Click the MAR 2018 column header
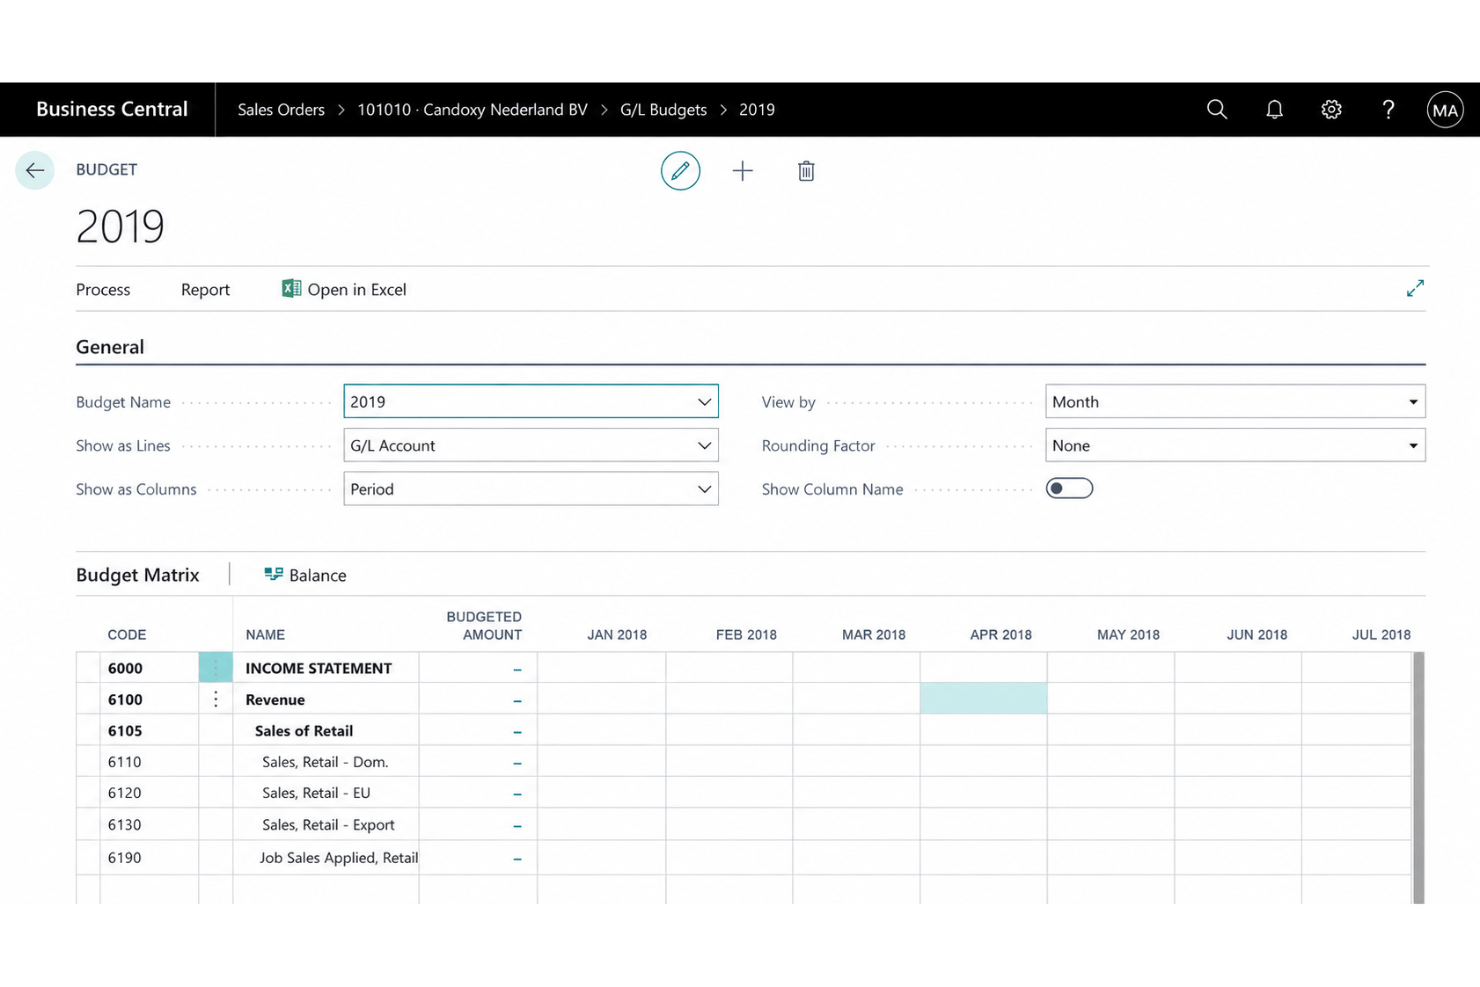This screenshot has height=987, width=1480. coord(873,634)
